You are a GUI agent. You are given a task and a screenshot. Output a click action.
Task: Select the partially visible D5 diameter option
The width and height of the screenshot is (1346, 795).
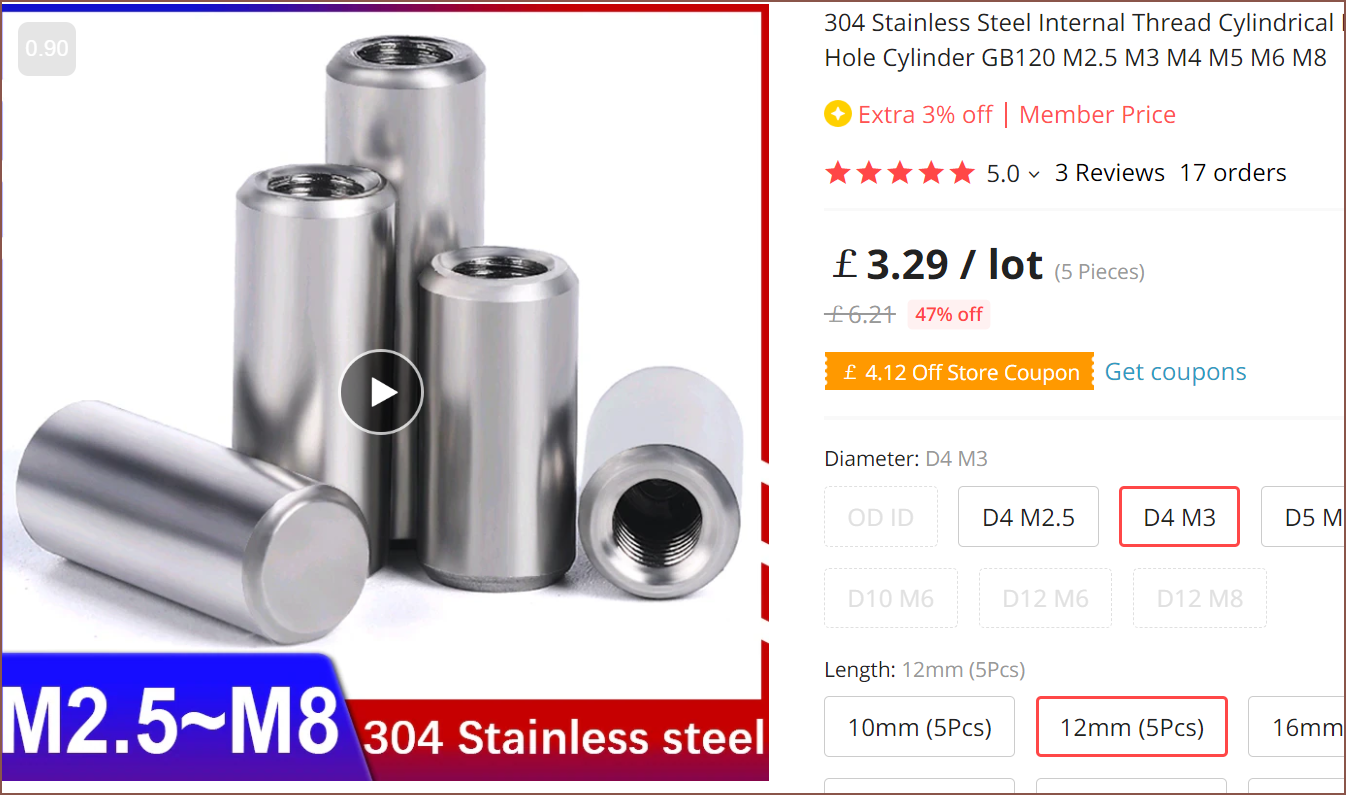click(1303, 517)
